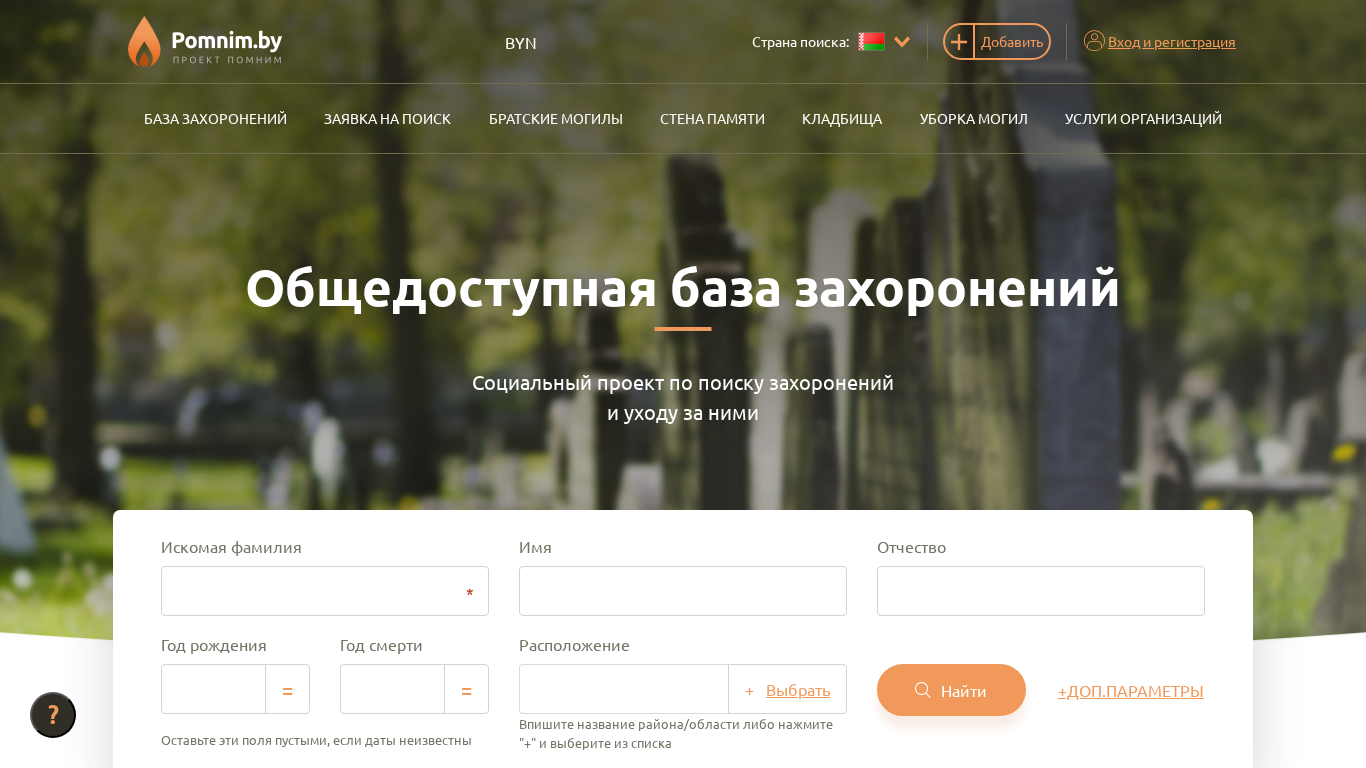Open the УСЛУГИ ОРГАНИЗАЦИЙ menu item
Image resolution: width=1366 pixels, height=768 pixels.
tap(1143, 119)
